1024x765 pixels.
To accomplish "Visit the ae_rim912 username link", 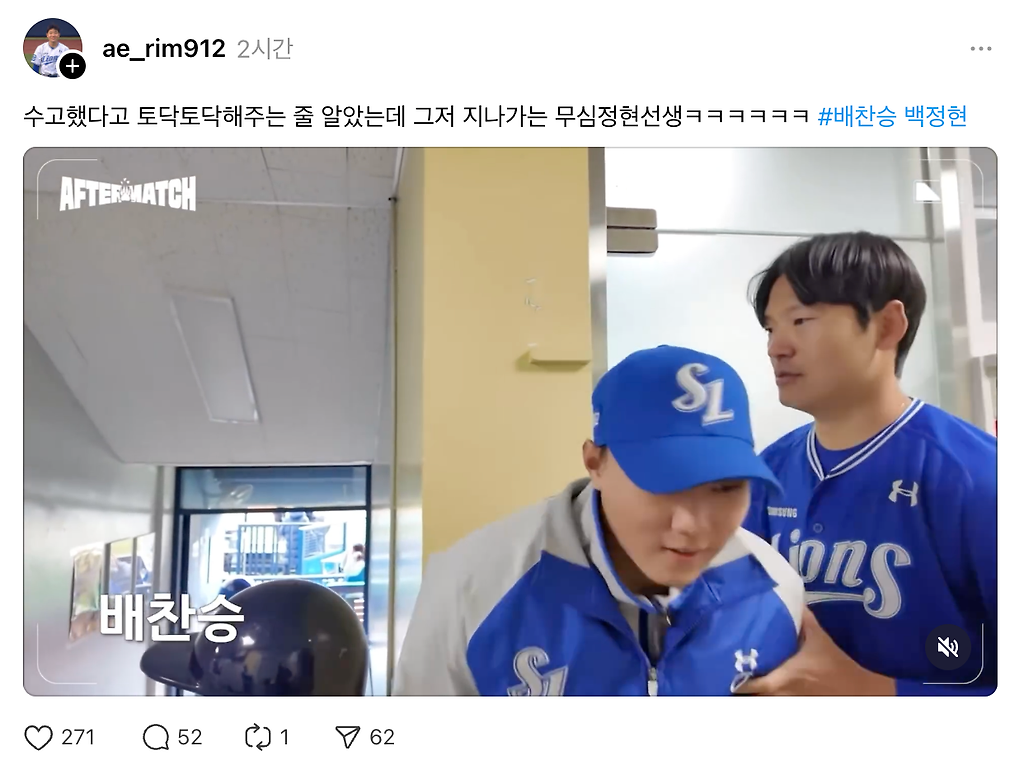I will pyautogui.click(x=164, y=48).
